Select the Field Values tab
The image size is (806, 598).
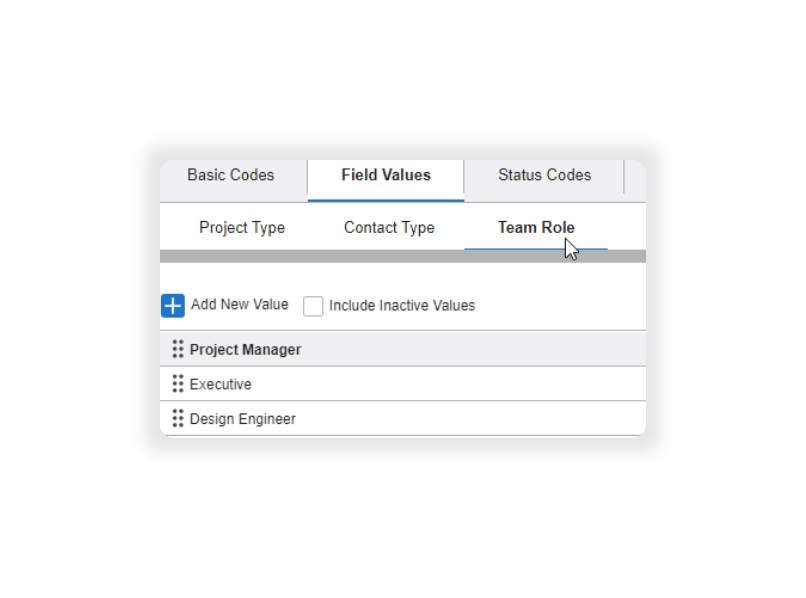point(386,175)
